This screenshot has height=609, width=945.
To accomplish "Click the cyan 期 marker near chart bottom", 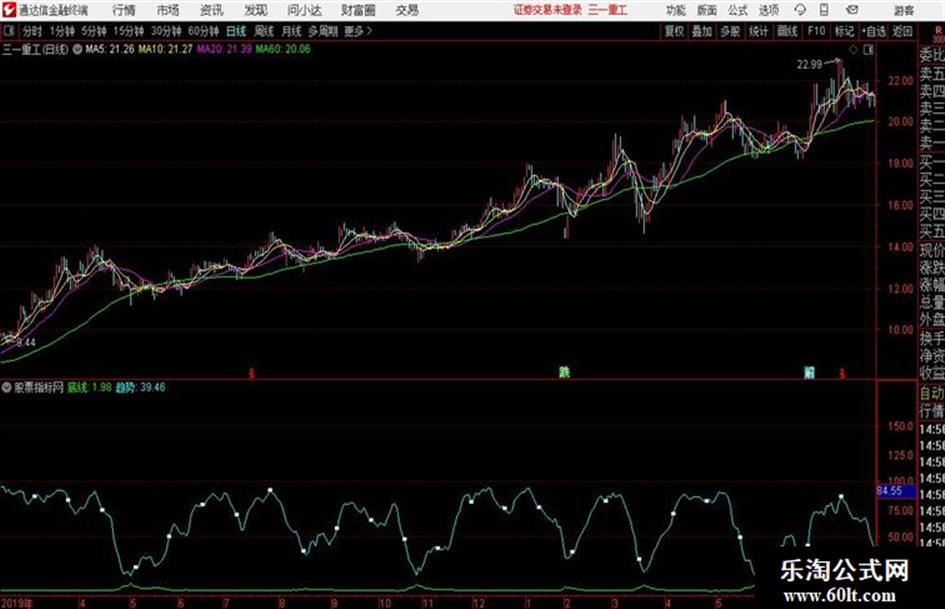I will [809, 373].
